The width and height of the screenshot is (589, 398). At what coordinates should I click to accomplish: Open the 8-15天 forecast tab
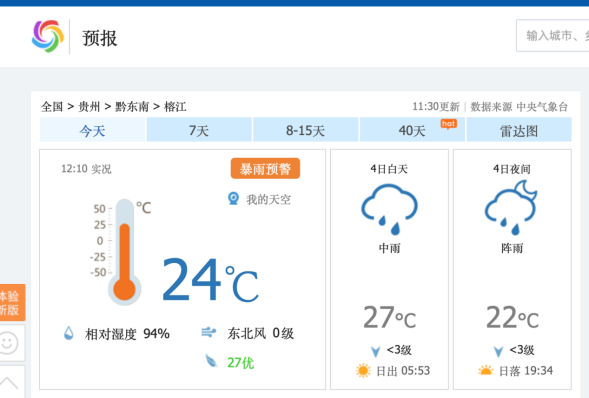click(x=305, y=130)
